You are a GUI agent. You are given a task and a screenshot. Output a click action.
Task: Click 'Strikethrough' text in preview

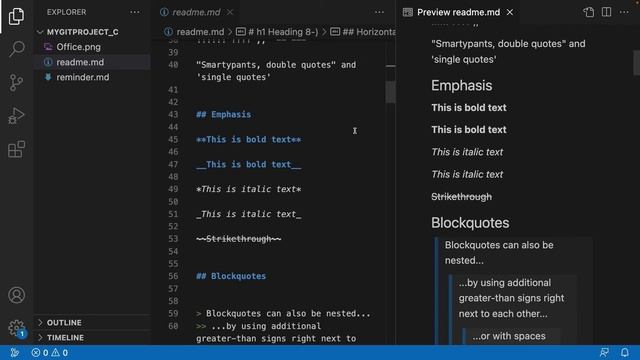(461, 197)
